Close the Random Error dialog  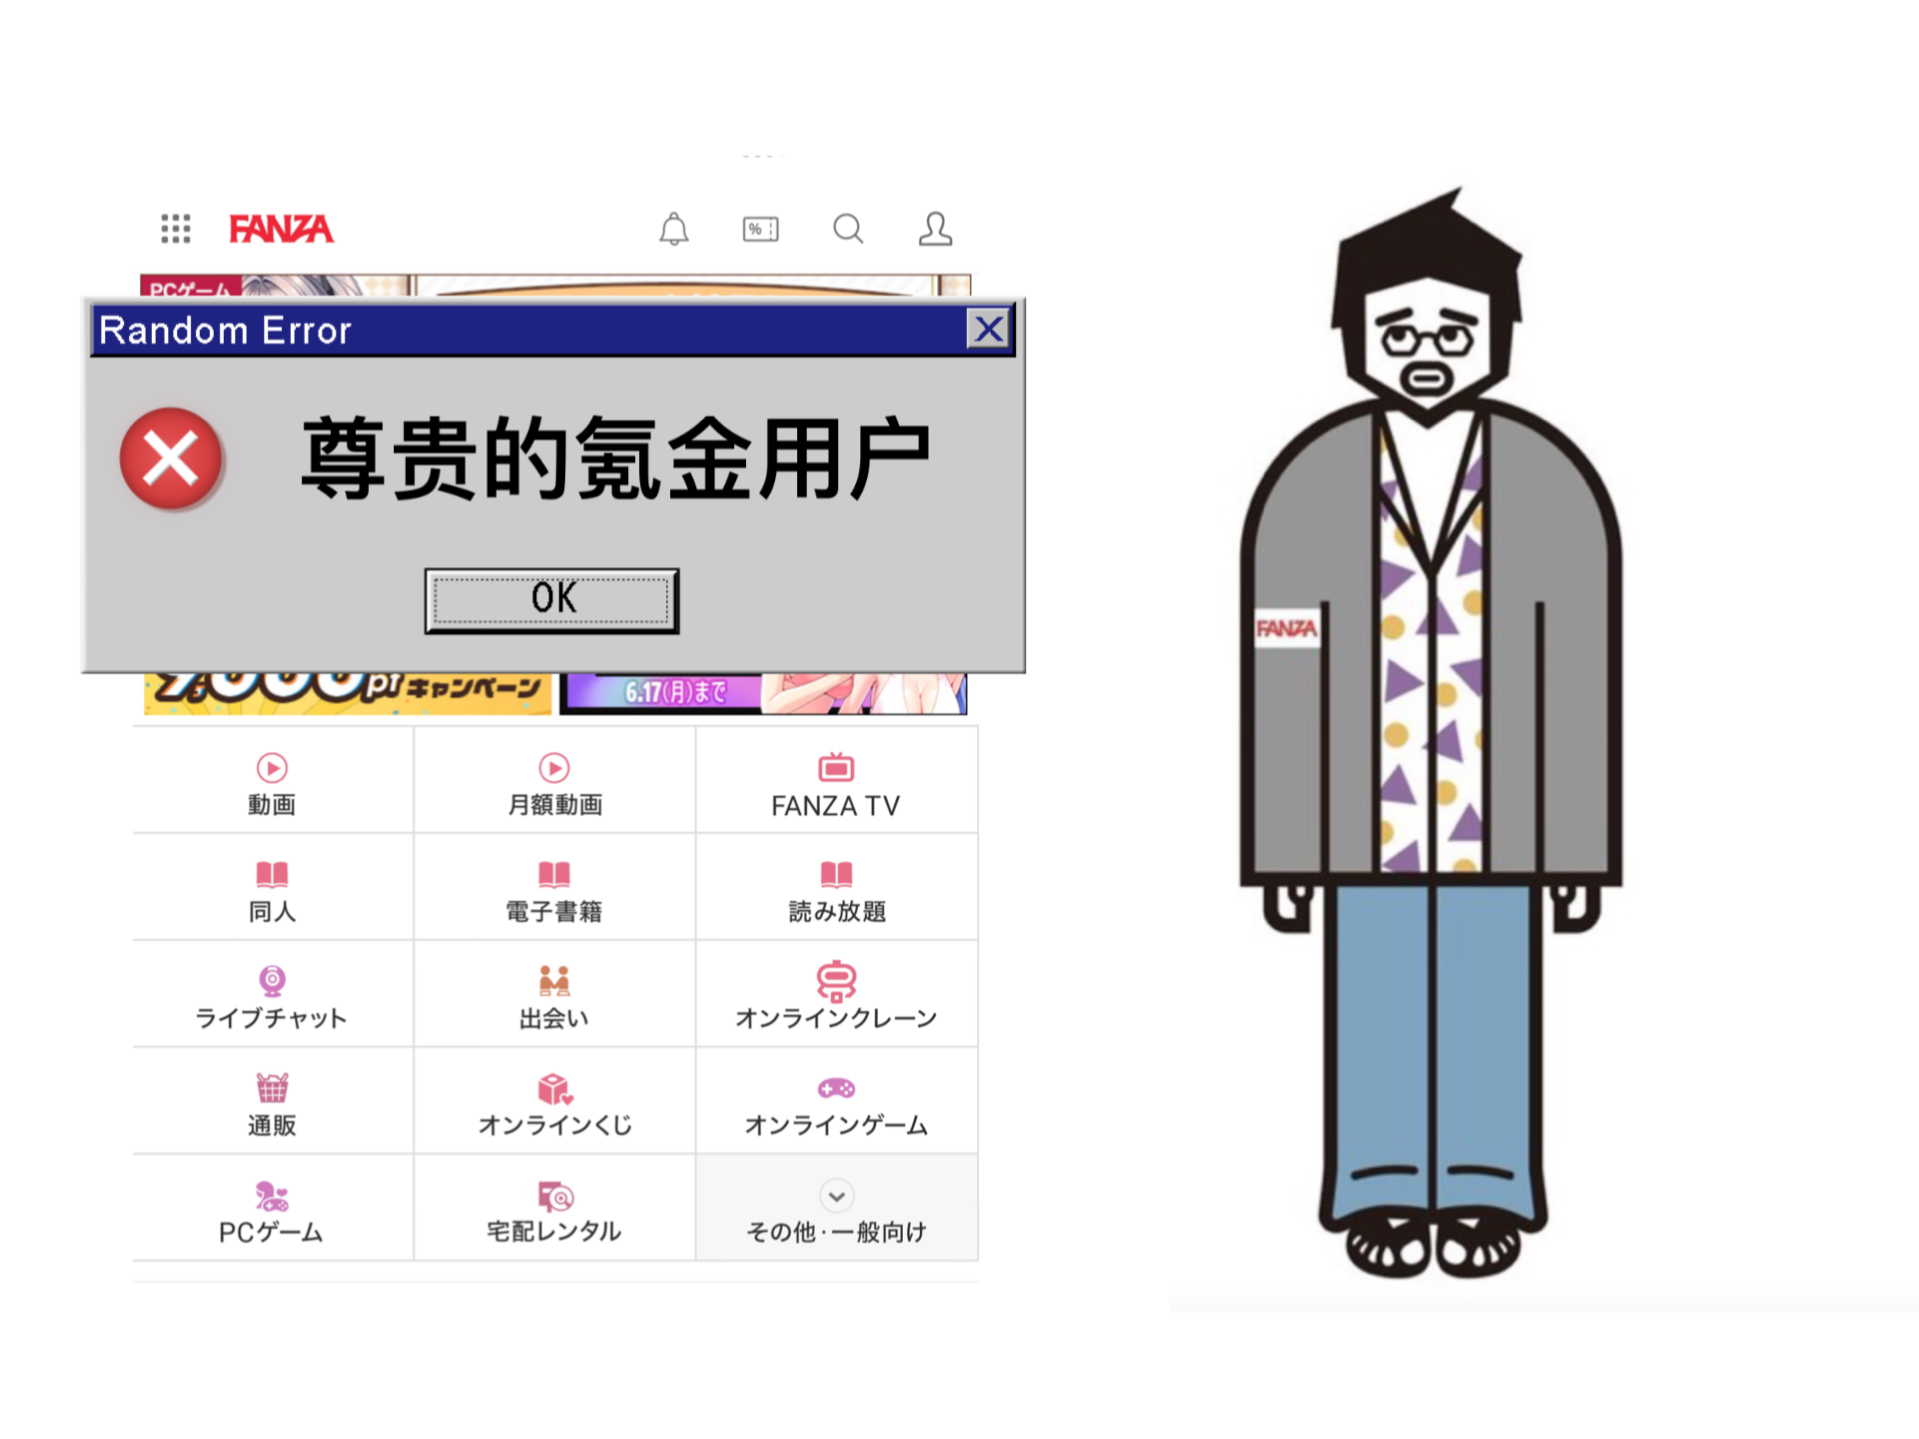[989, 329]
